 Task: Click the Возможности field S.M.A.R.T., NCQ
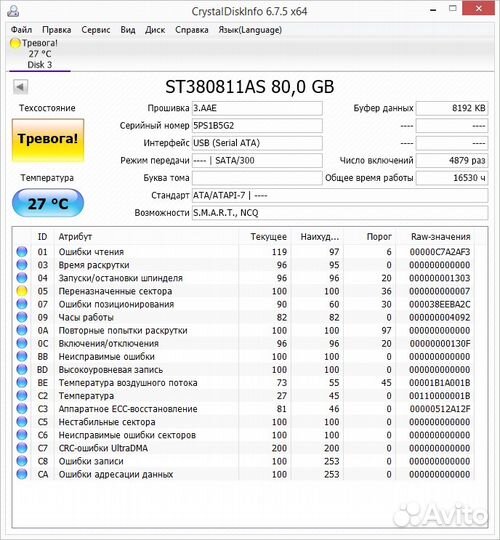click(x=340, y=213)
